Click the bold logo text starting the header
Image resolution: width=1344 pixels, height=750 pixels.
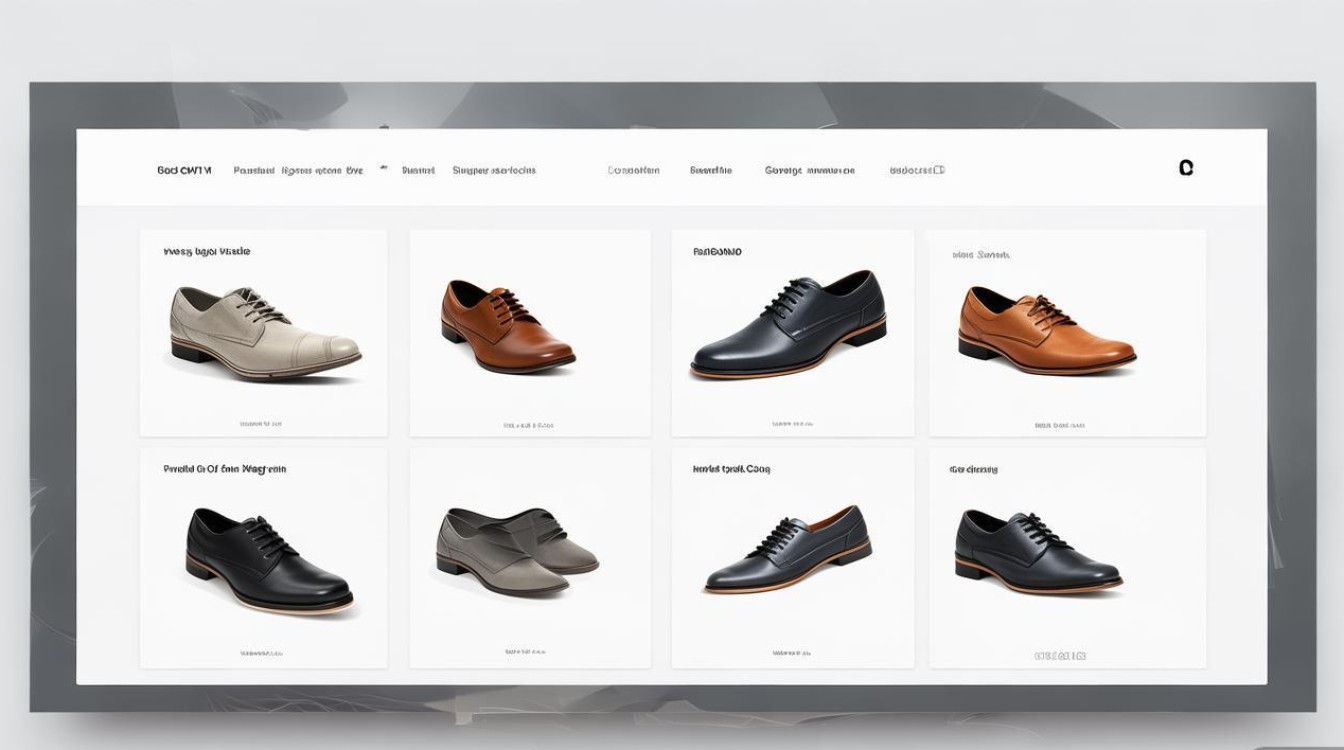click(185, 170)
